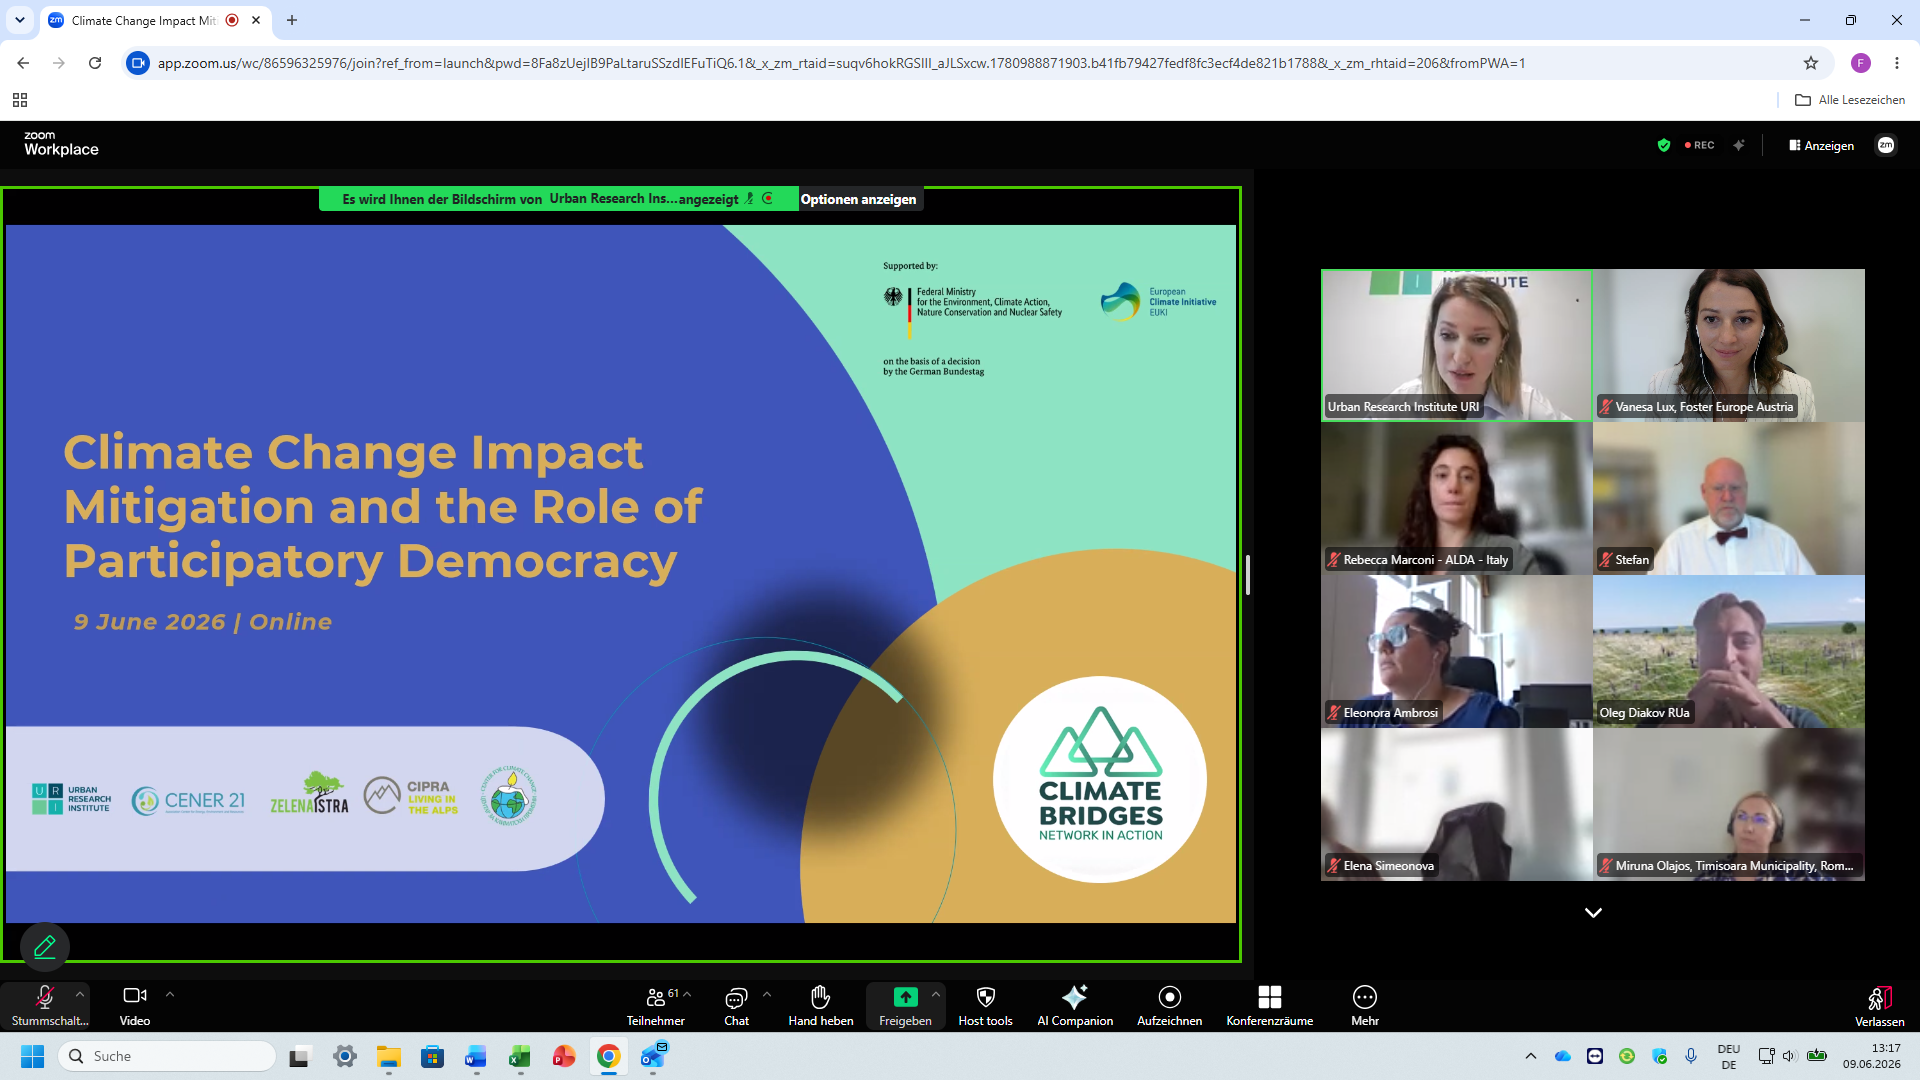Click the AI sparkle icon near REC
This screenshot has width=1920, height=1080.
tap(1740, 145)
